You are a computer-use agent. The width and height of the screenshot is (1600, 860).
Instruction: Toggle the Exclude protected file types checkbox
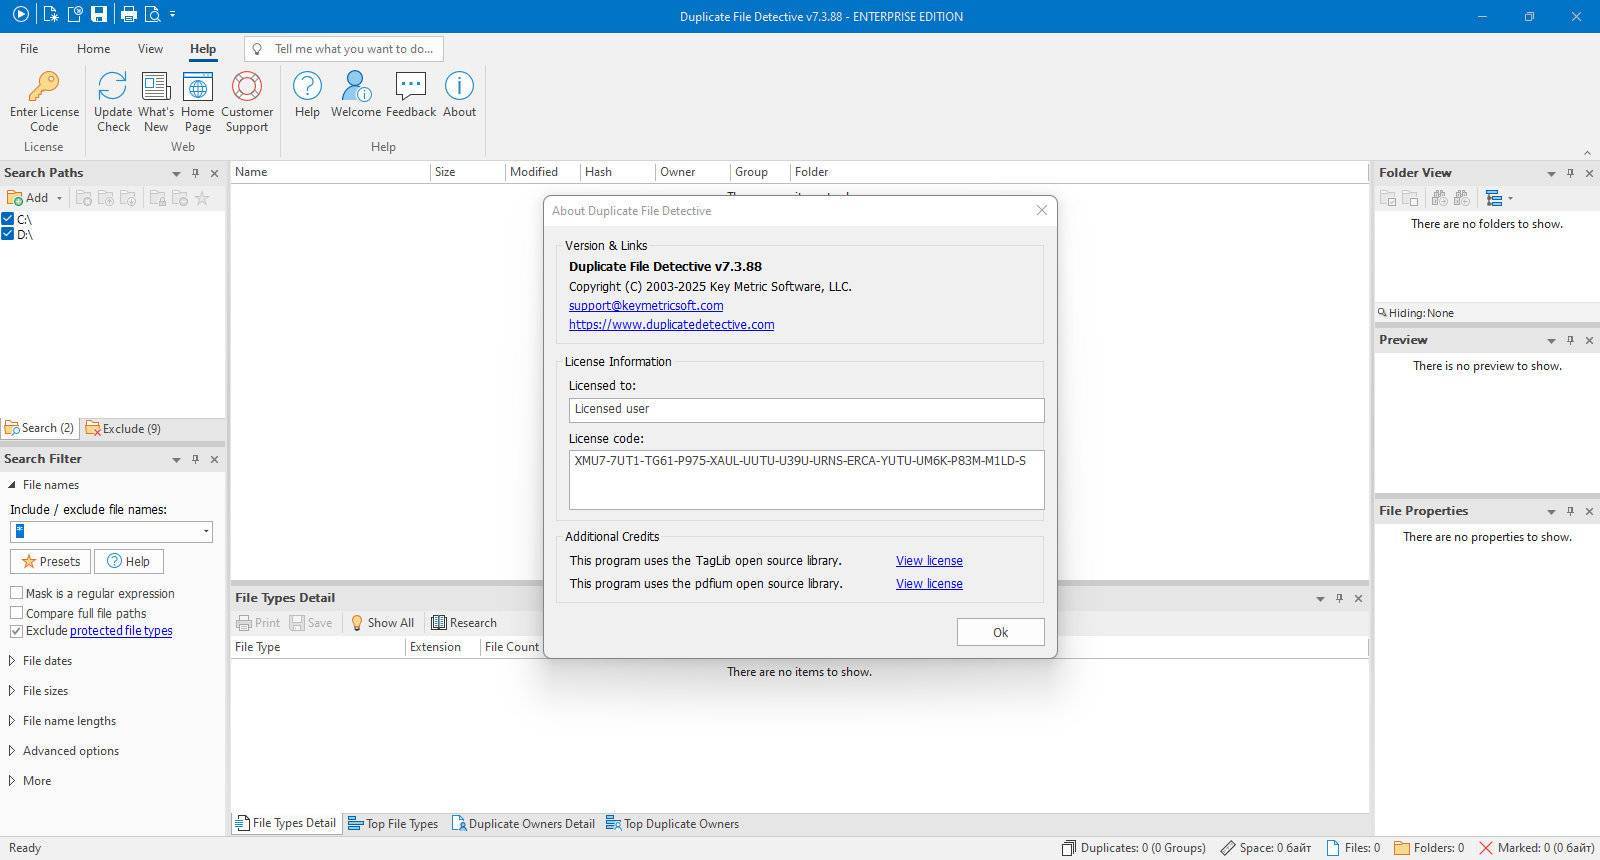[16, 631]
